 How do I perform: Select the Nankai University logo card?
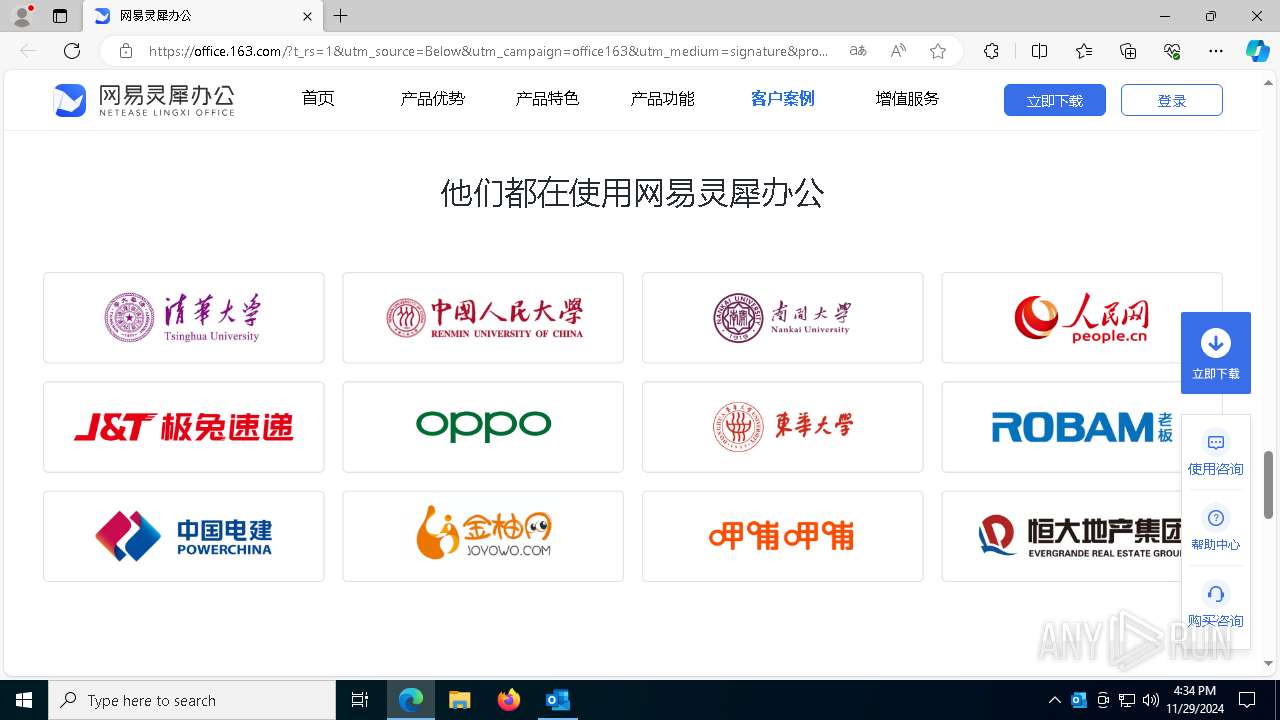click(783, 317)
